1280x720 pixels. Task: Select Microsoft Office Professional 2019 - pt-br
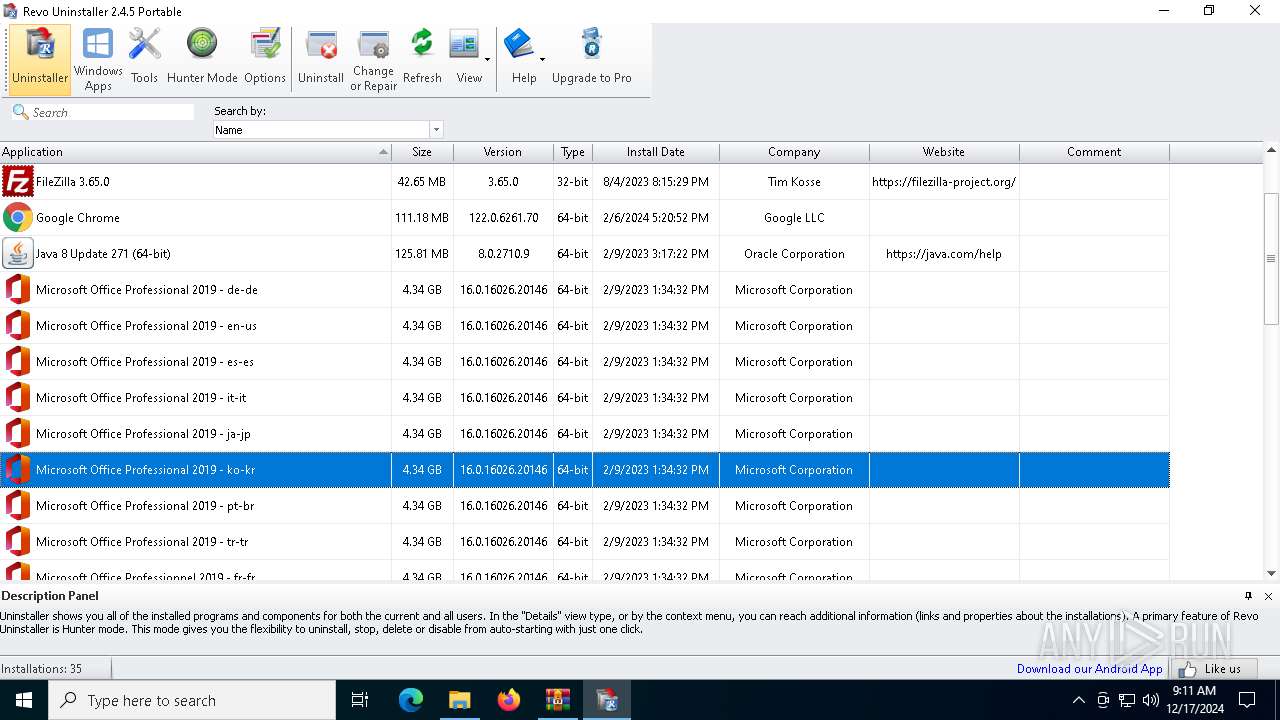(x=585, y=506)
